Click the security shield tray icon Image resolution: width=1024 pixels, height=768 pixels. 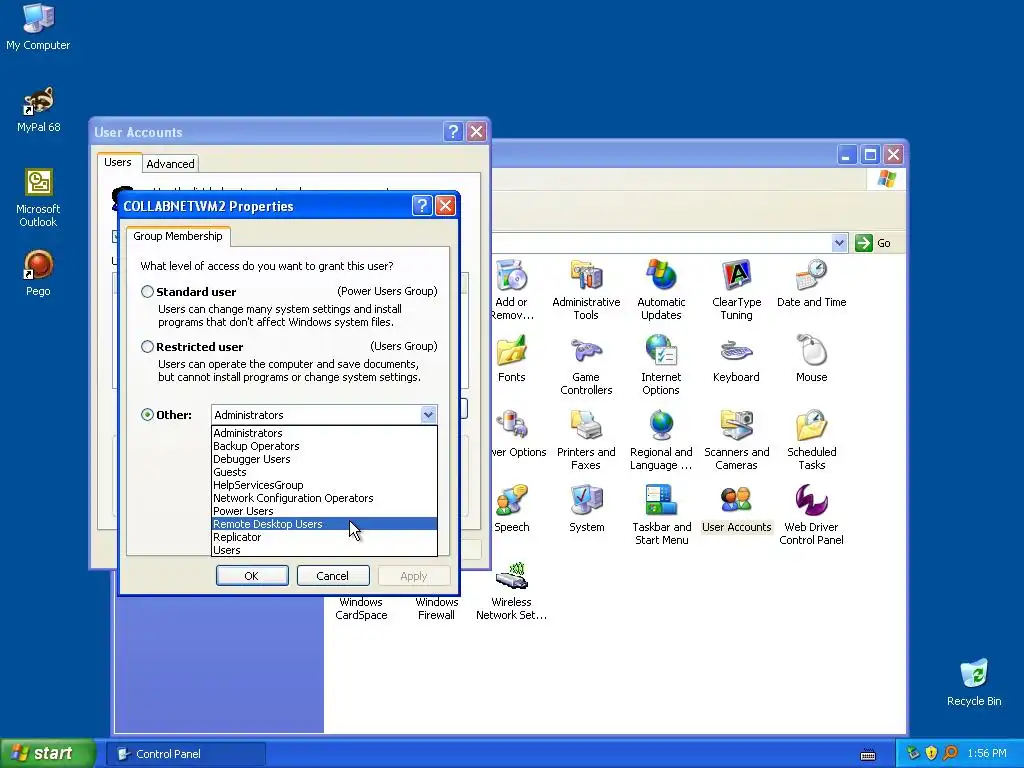[931, 753]
